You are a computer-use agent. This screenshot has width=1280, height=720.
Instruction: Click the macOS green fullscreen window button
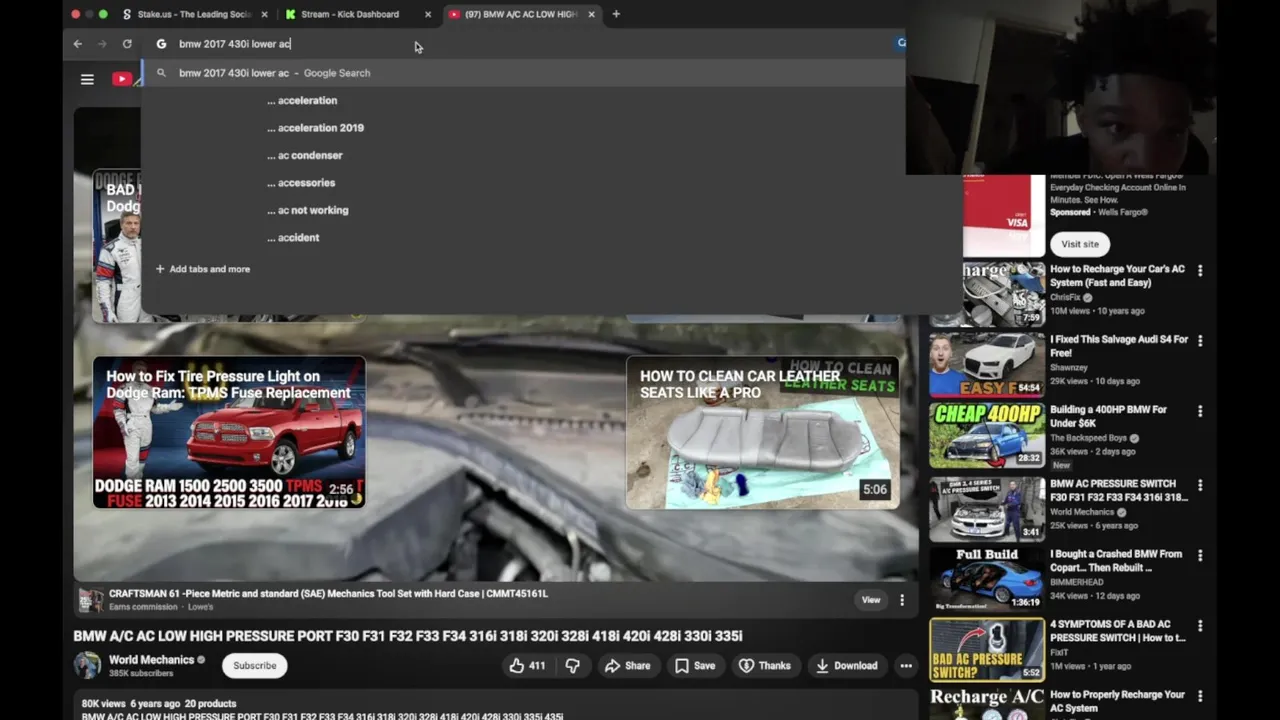pyautogui.click(x=103, y=14)
